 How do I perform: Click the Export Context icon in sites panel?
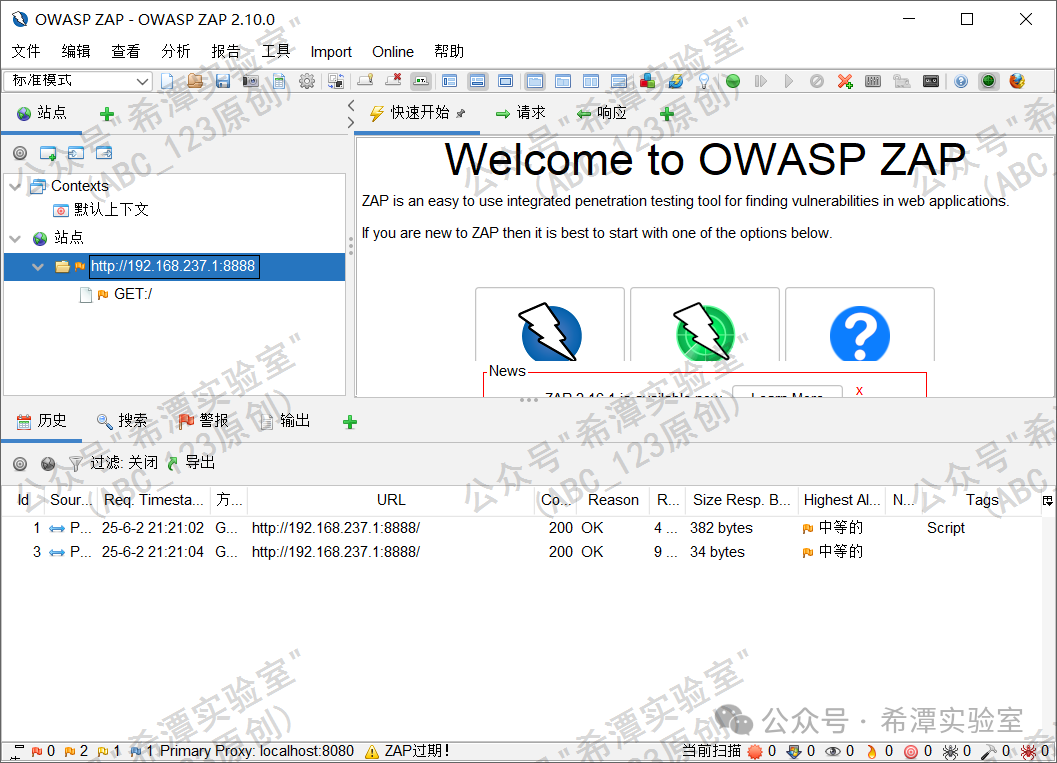[x=104, y=153]
